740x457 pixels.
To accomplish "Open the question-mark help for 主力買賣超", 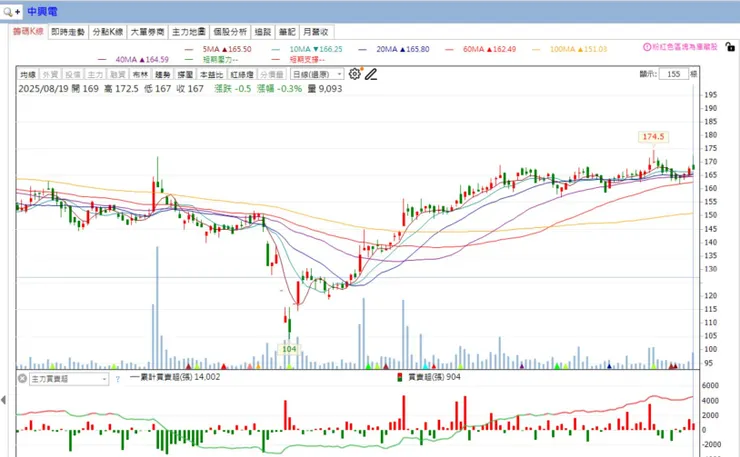I will coord(118,379).
